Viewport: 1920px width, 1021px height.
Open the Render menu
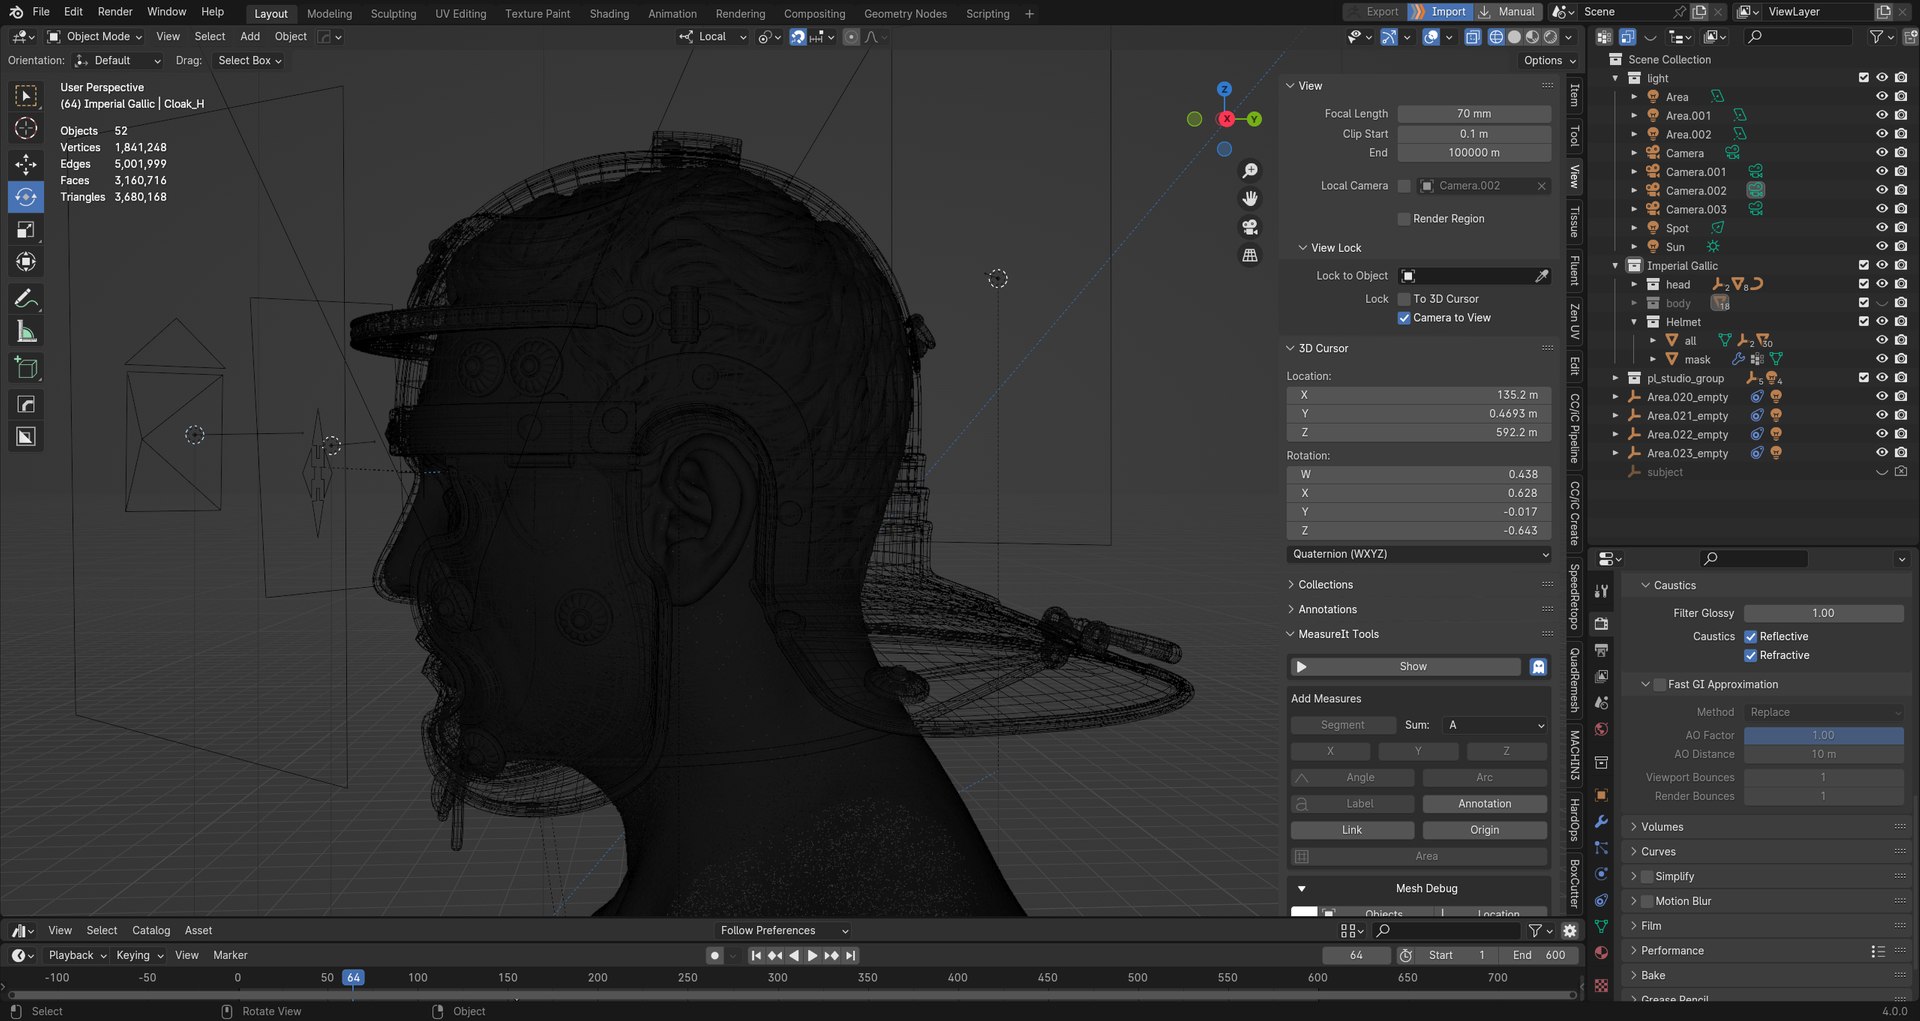pos(115,12)
